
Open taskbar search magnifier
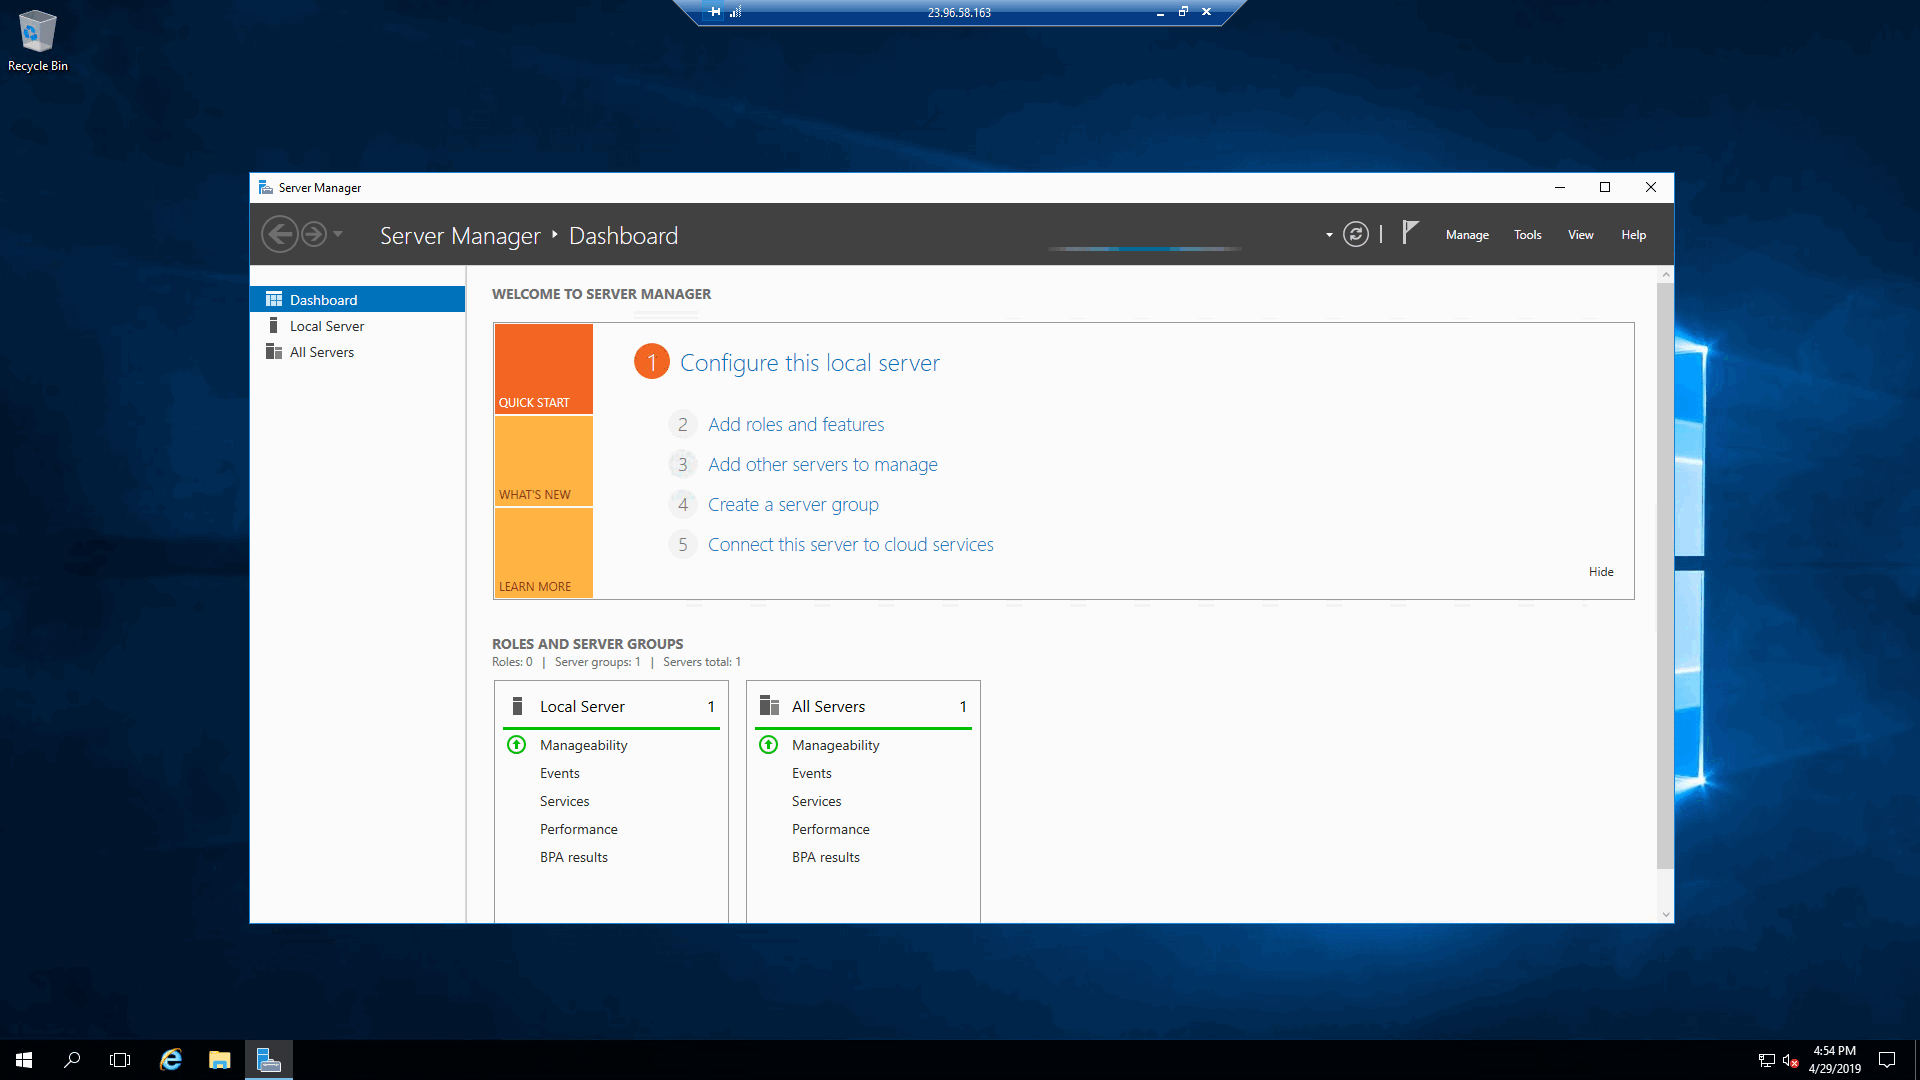tap(72, 1060)
